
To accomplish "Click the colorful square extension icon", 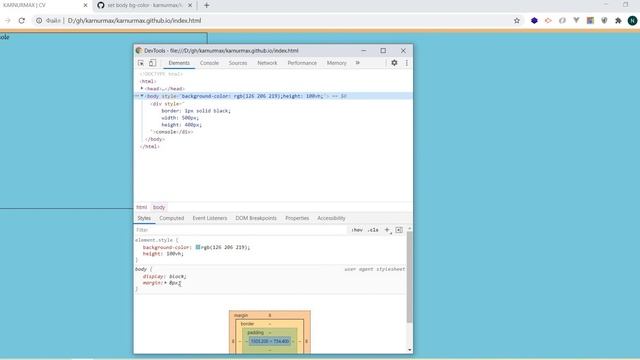I will click(x=590, y=20).
